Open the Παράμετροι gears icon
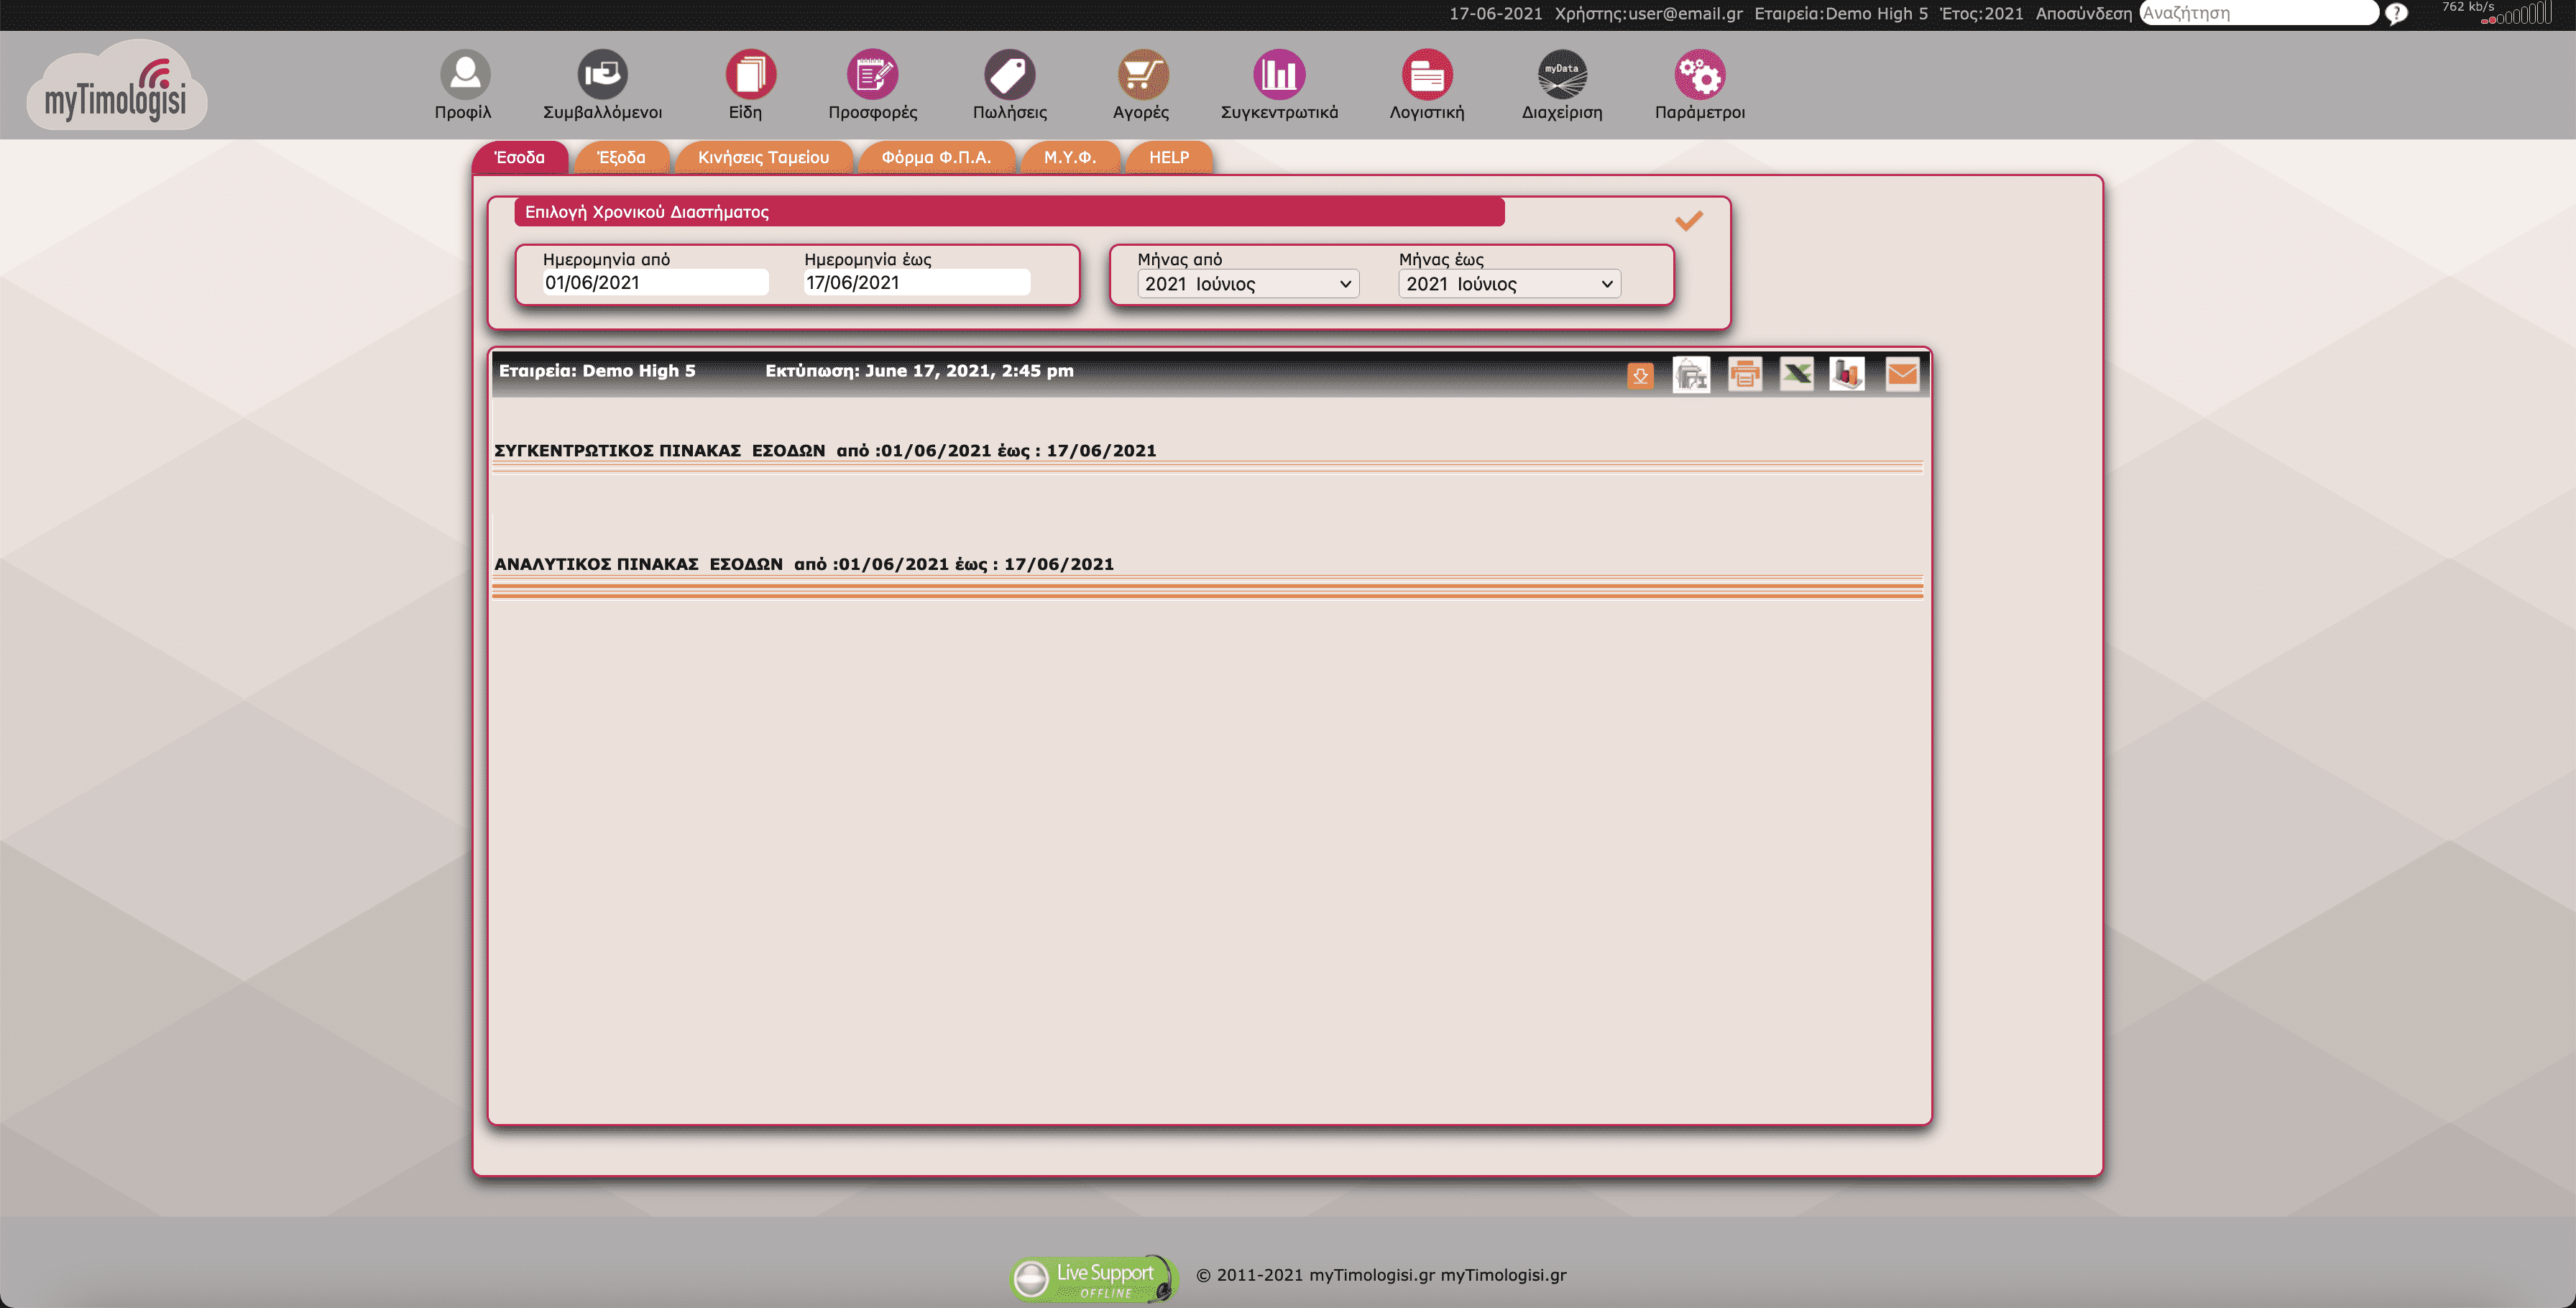Viewport: 2576px width, 1308px height. pyautogui.click(x=1698, y=75)
